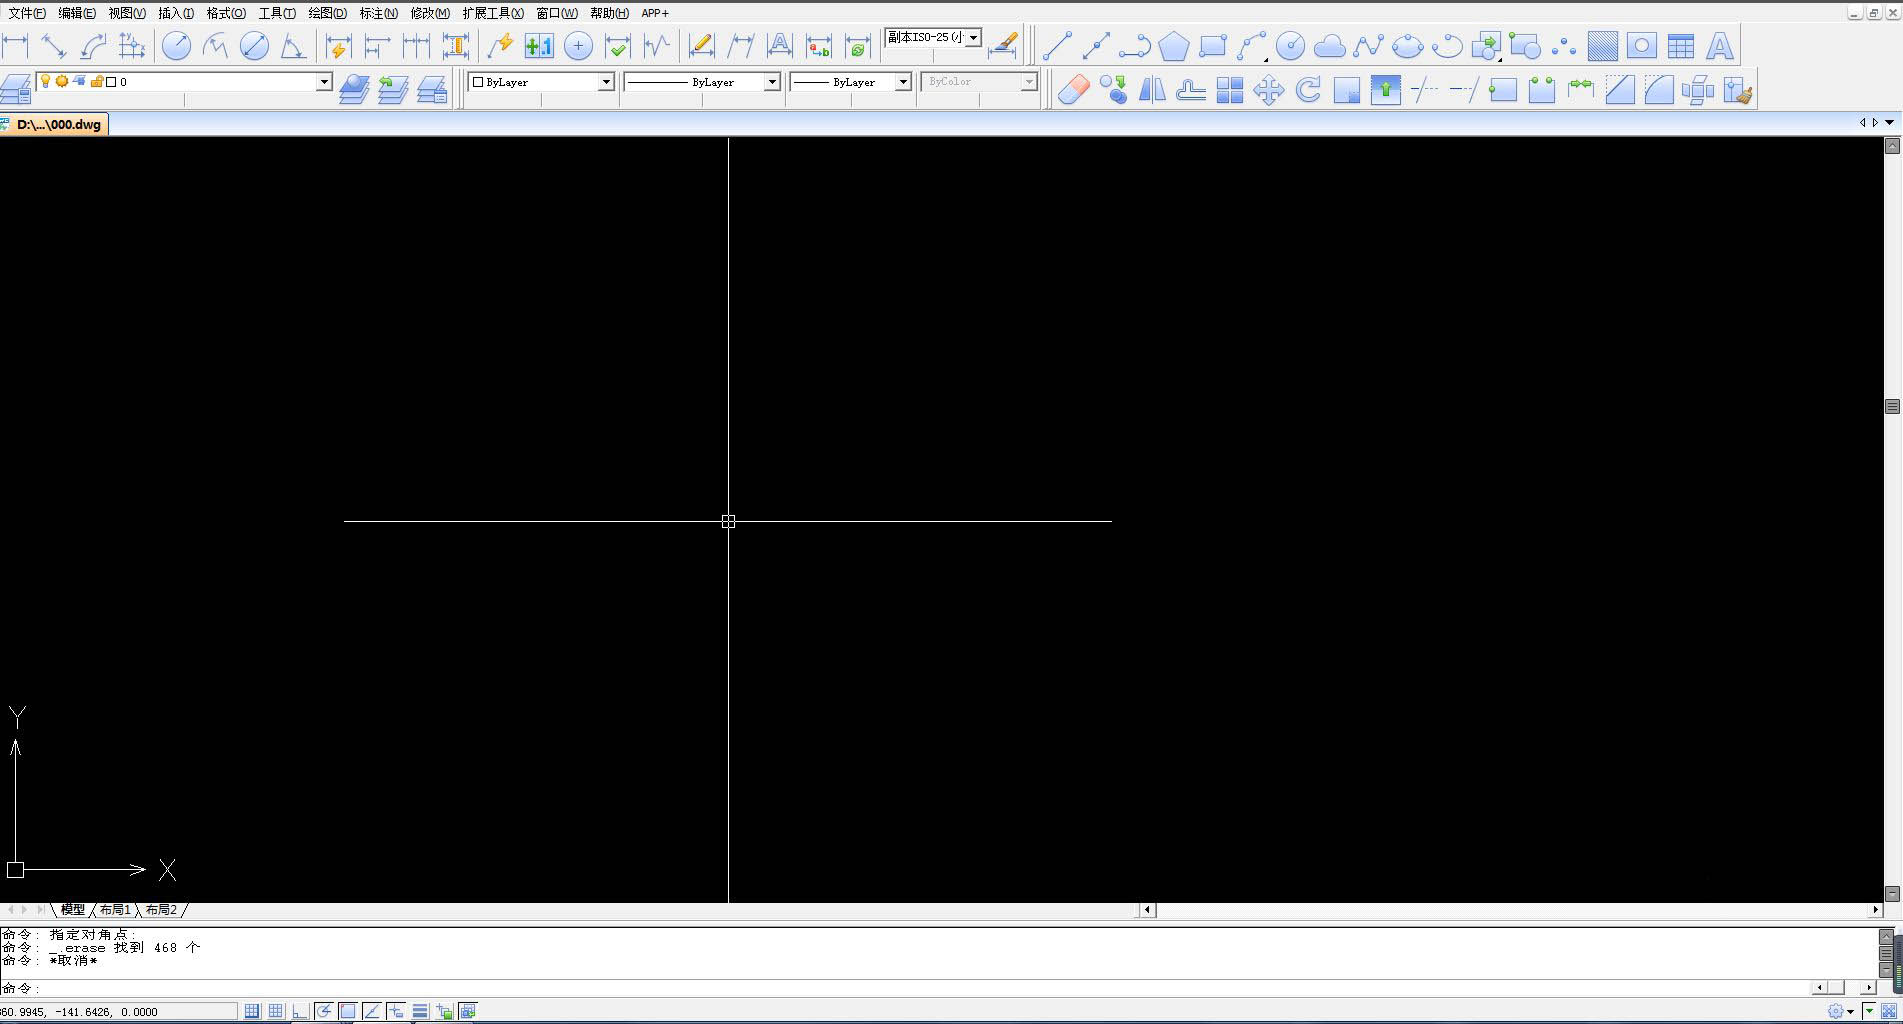The width and height of the screenshot is (1903, 1024).
Task: Switch to the 布局1 layout tab
Action: [115, 910]
